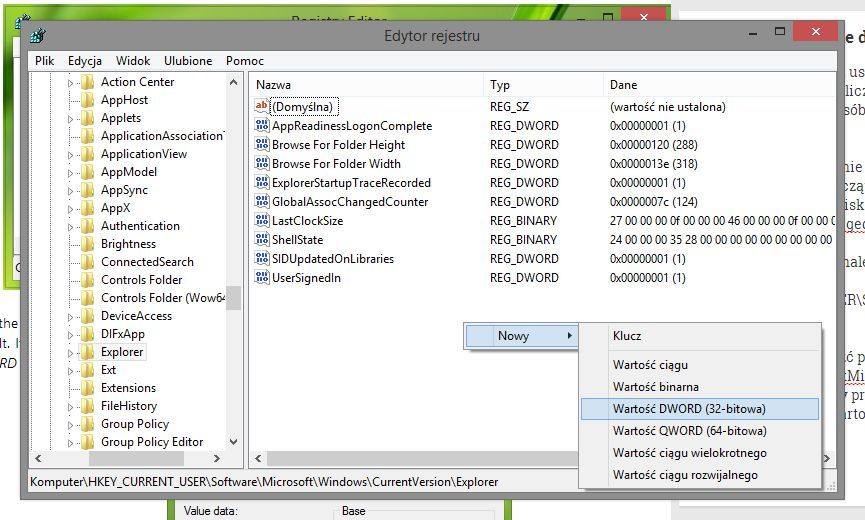Screen dimensions: 865x520
Task: Select Wartość QWORD (64-bitowa) entry
Action: tap(700, 431)
